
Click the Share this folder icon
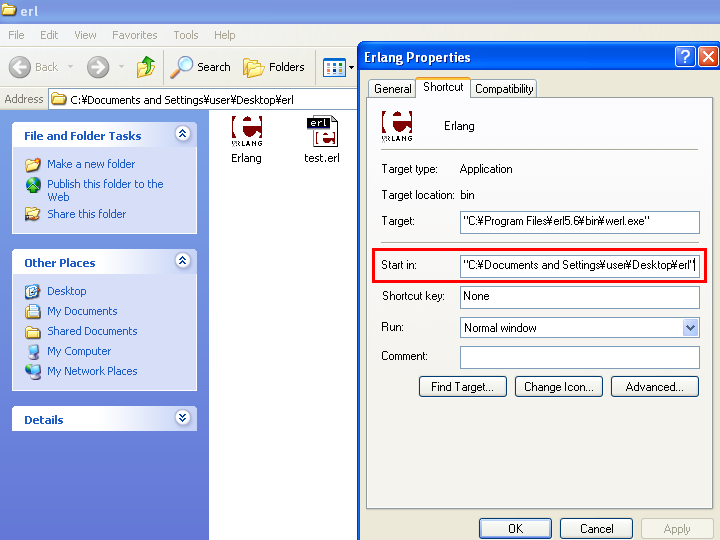point(33,214)
